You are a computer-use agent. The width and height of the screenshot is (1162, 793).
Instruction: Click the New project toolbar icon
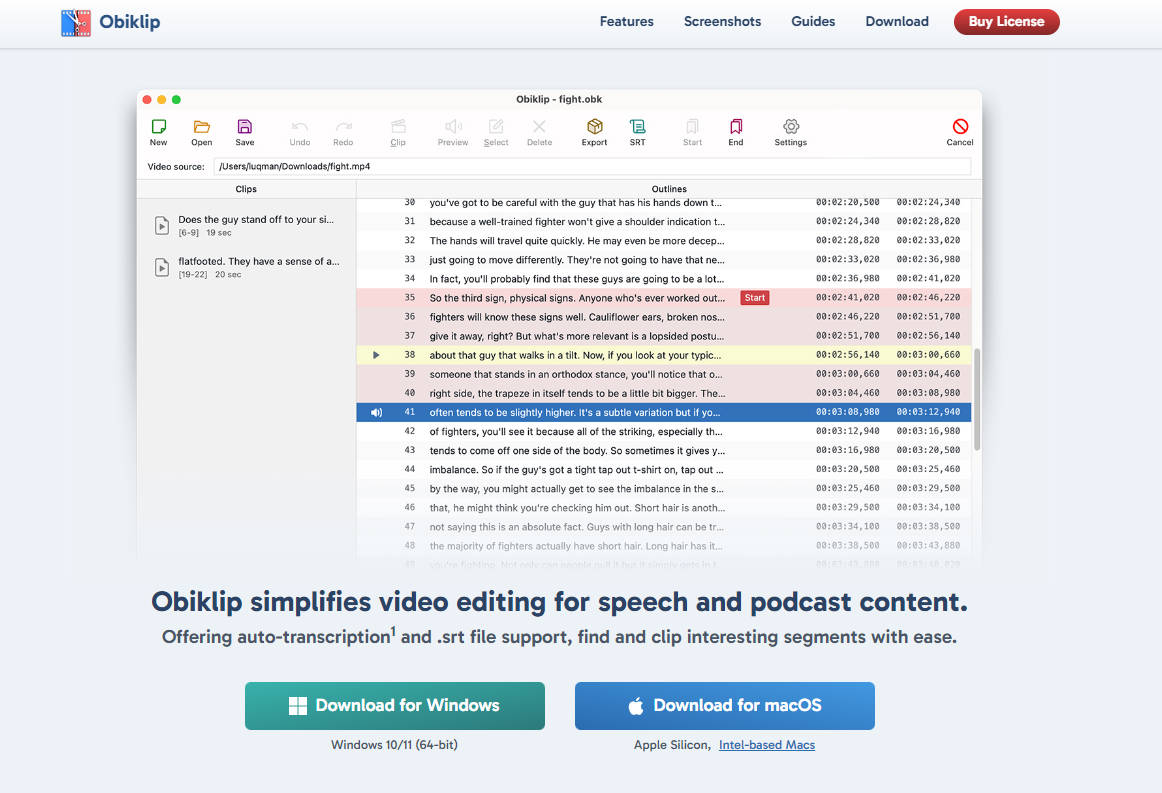pos(158,127)
